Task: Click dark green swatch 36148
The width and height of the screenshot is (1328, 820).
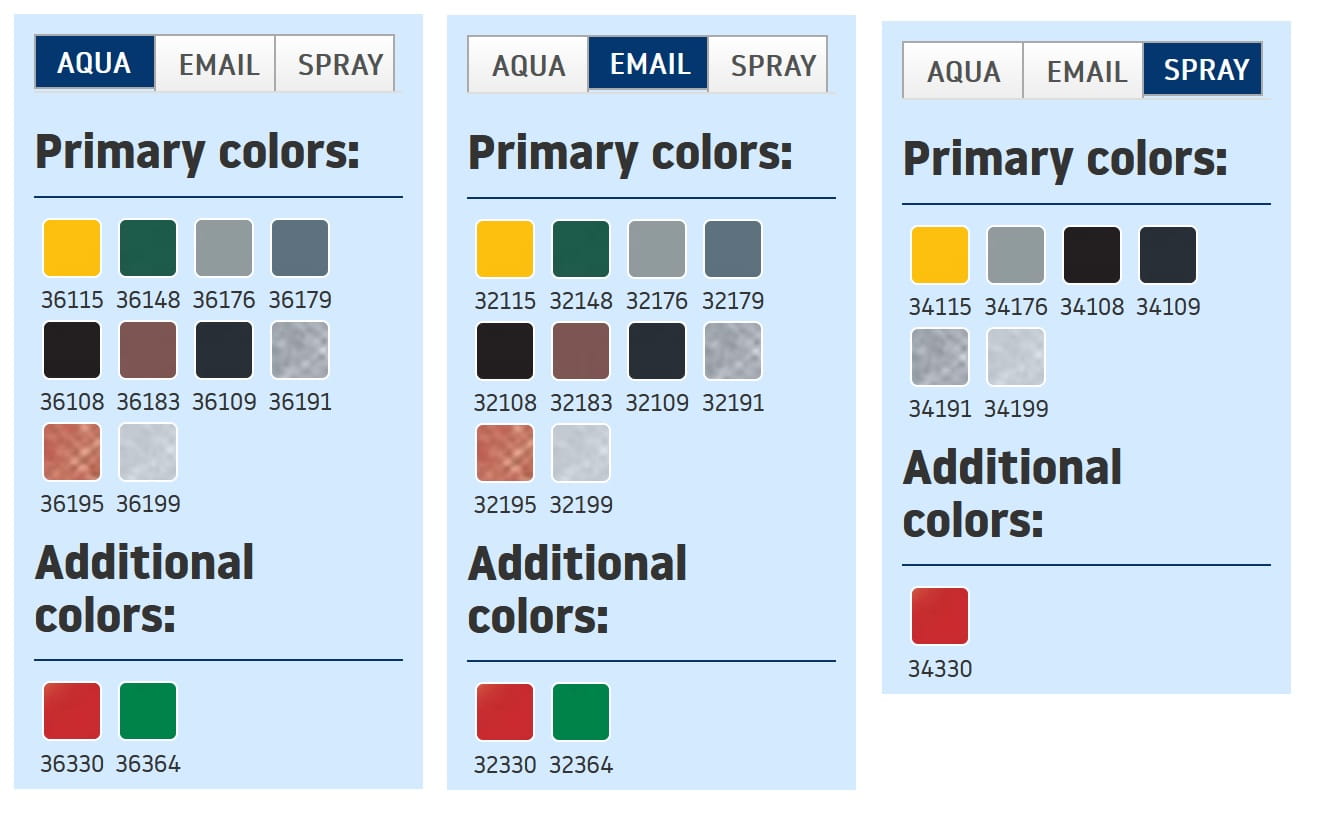Action: pyautogui.click(x=148, y=248)
